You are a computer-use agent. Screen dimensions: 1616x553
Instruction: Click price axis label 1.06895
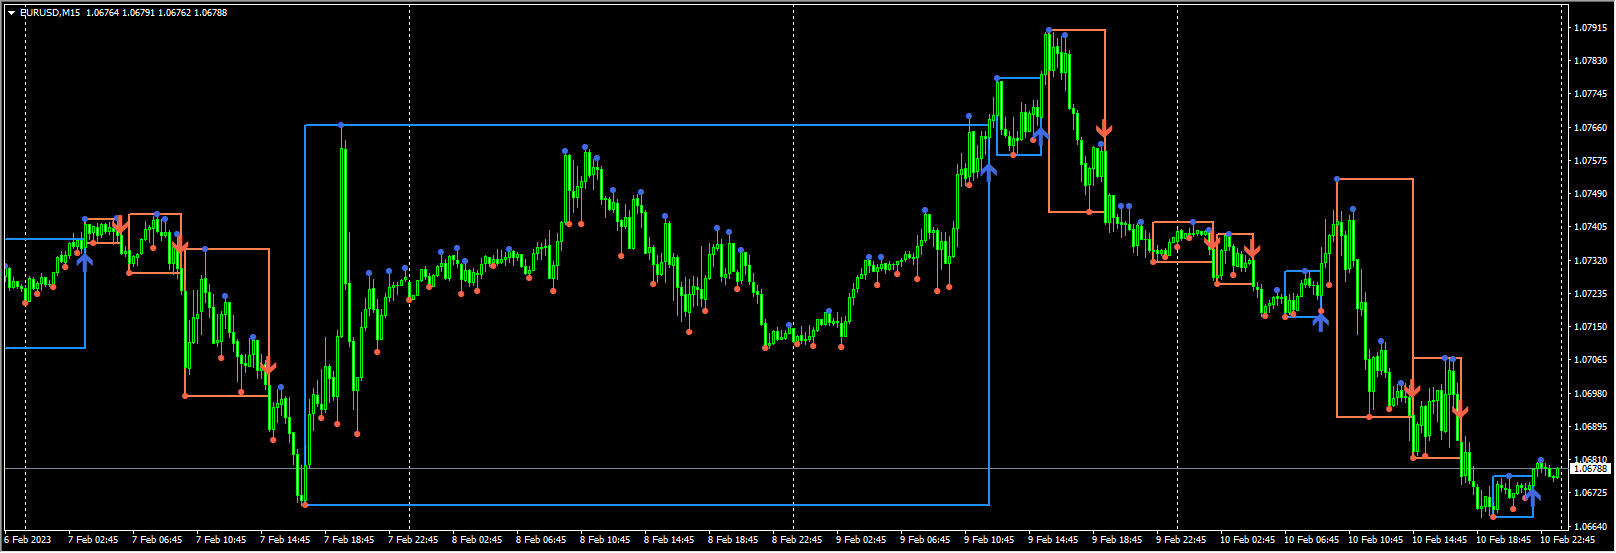click(x=1591, y=426)
